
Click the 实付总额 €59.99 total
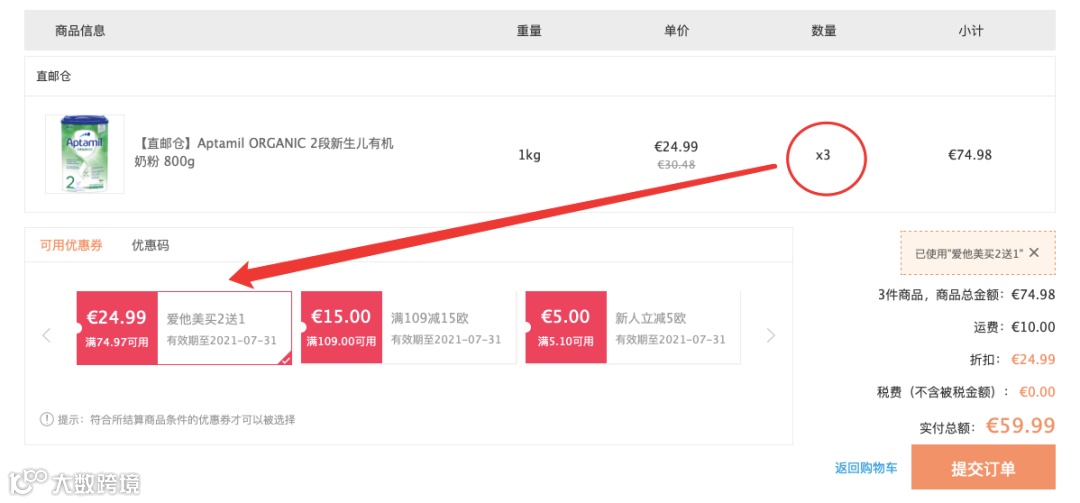click(987, 427)
